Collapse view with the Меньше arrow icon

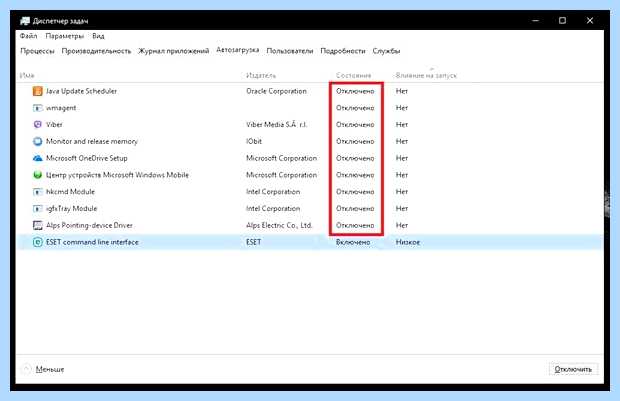(x=26, y=369)
